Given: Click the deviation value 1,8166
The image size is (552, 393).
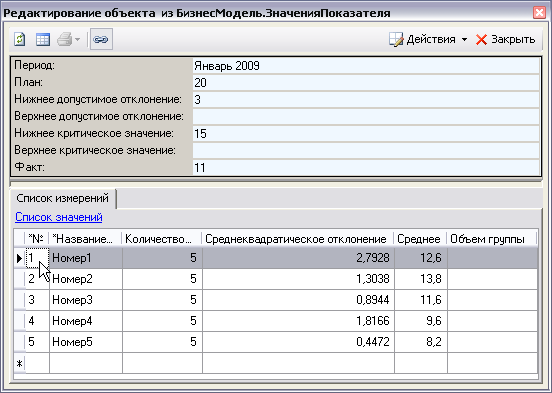Looking at the screenshot, I should (x=299, y=321).
